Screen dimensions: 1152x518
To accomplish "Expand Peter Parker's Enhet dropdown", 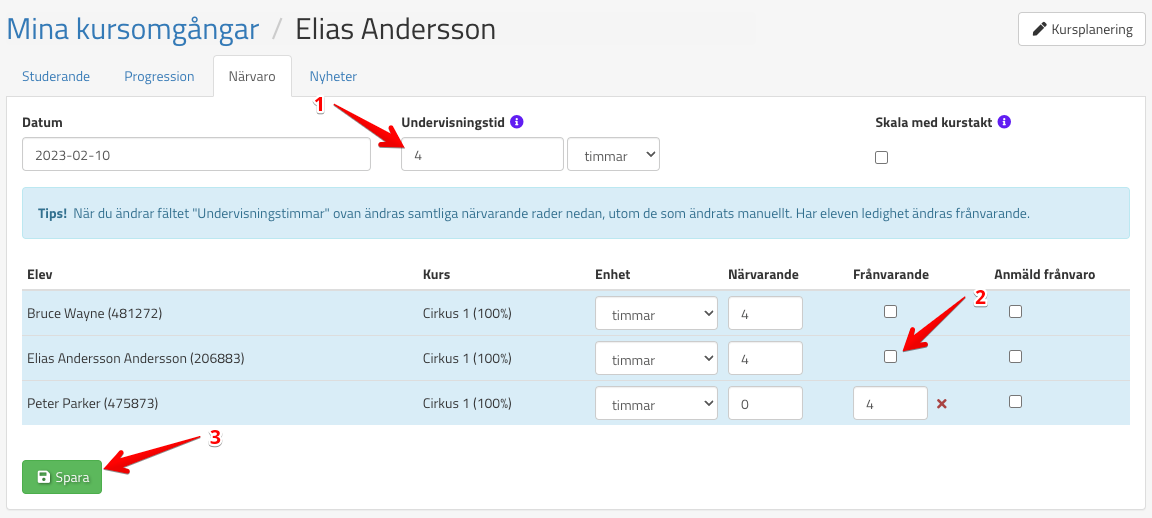I will (656, 404).
